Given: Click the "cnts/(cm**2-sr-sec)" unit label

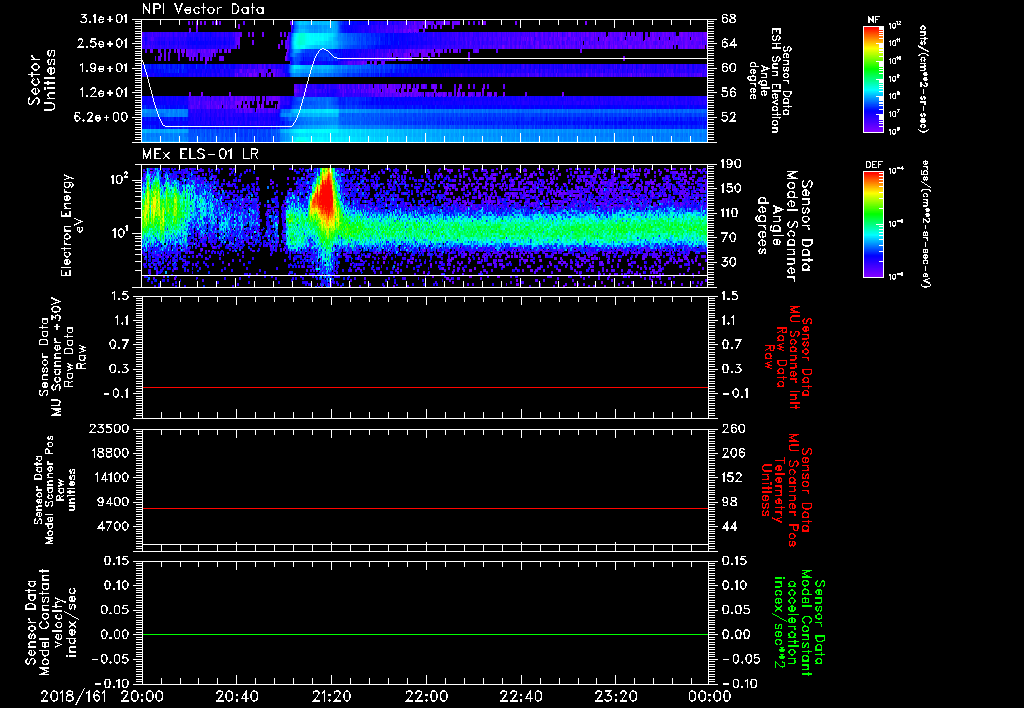Looking at the screenshot, I should pos(923,79).
